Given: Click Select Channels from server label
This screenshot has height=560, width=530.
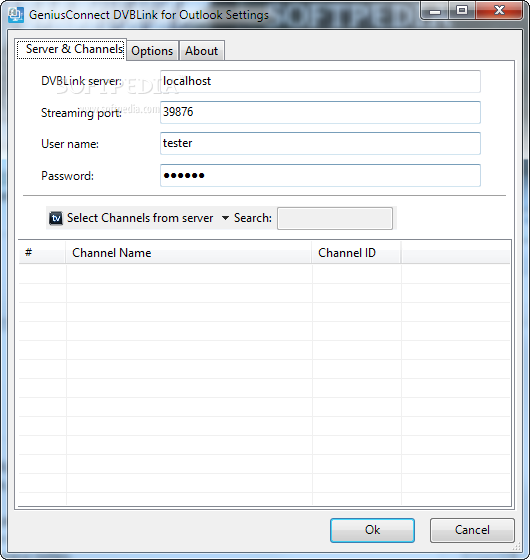Looking at the screenshot, I should click(140, 218).
